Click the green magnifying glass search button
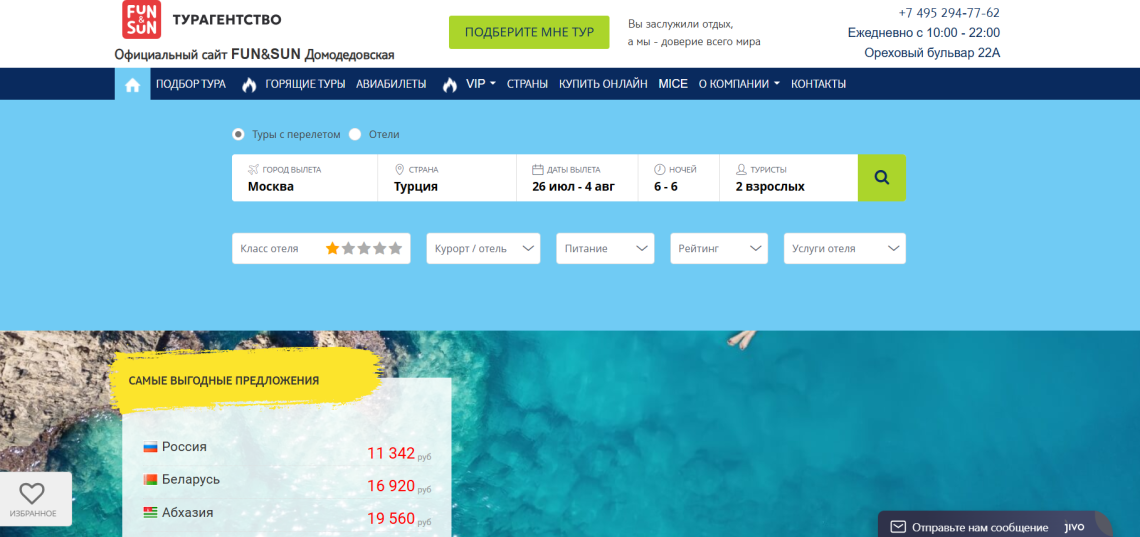1140x537 pixels. 882,177
